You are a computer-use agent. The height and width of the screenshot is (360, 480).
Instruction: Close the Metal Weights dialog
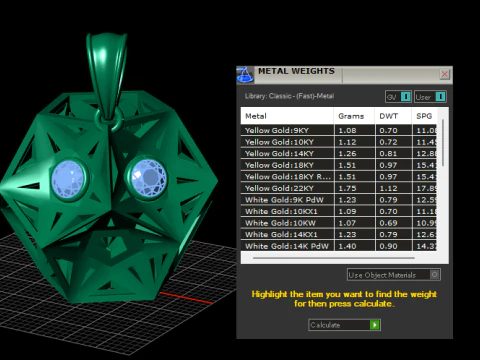444,74
